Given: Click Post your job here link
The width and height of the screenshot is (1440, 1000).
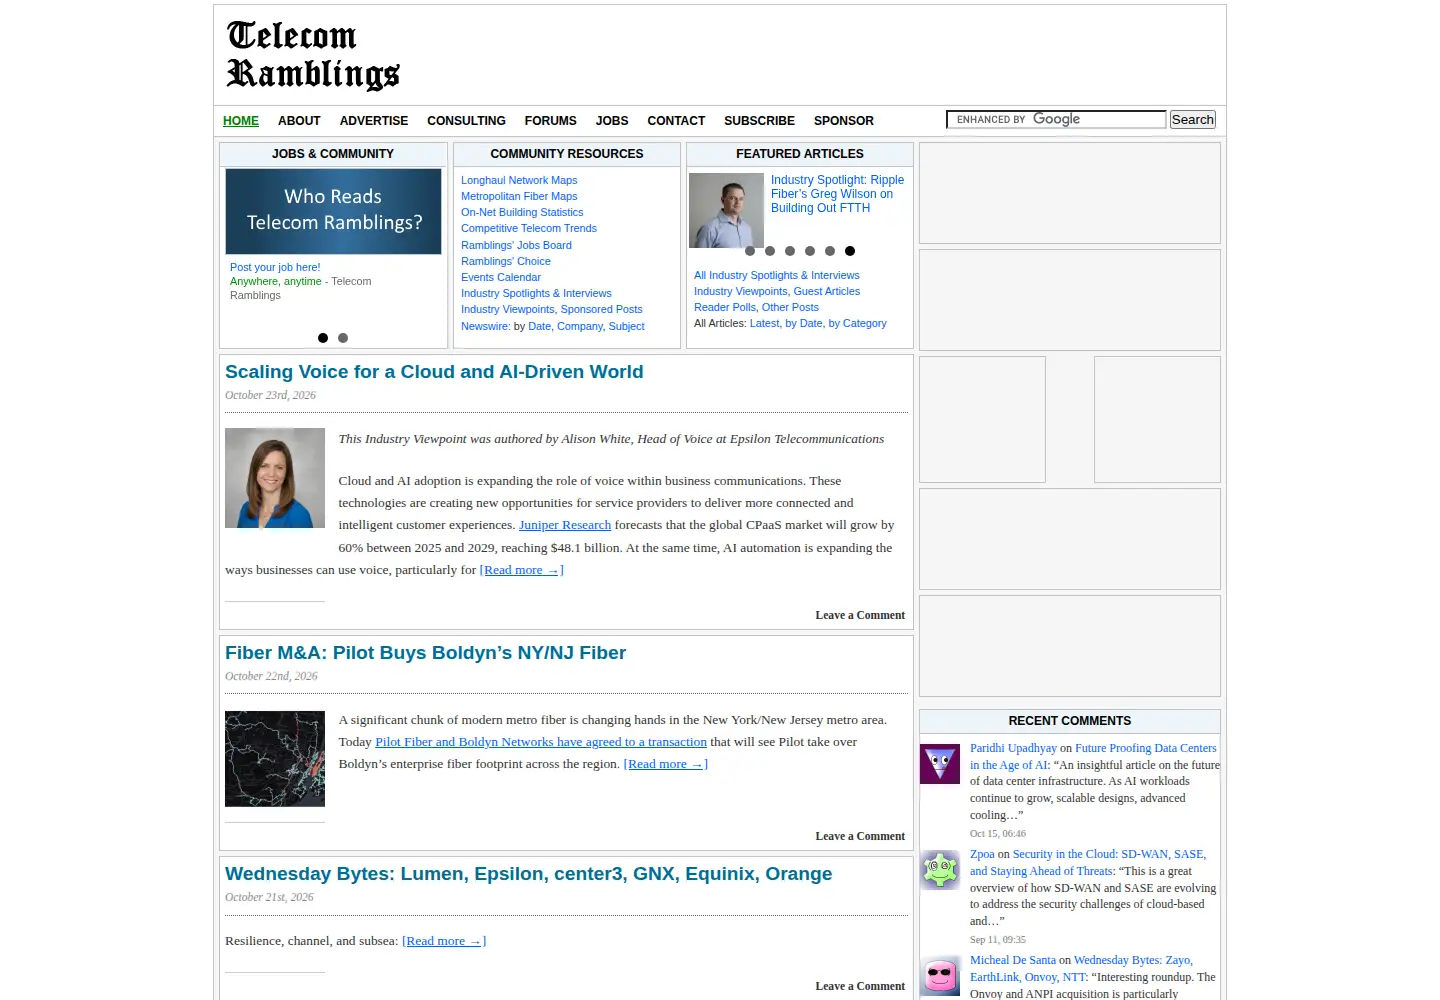Looking at the screenshot, I should point(275,267).
